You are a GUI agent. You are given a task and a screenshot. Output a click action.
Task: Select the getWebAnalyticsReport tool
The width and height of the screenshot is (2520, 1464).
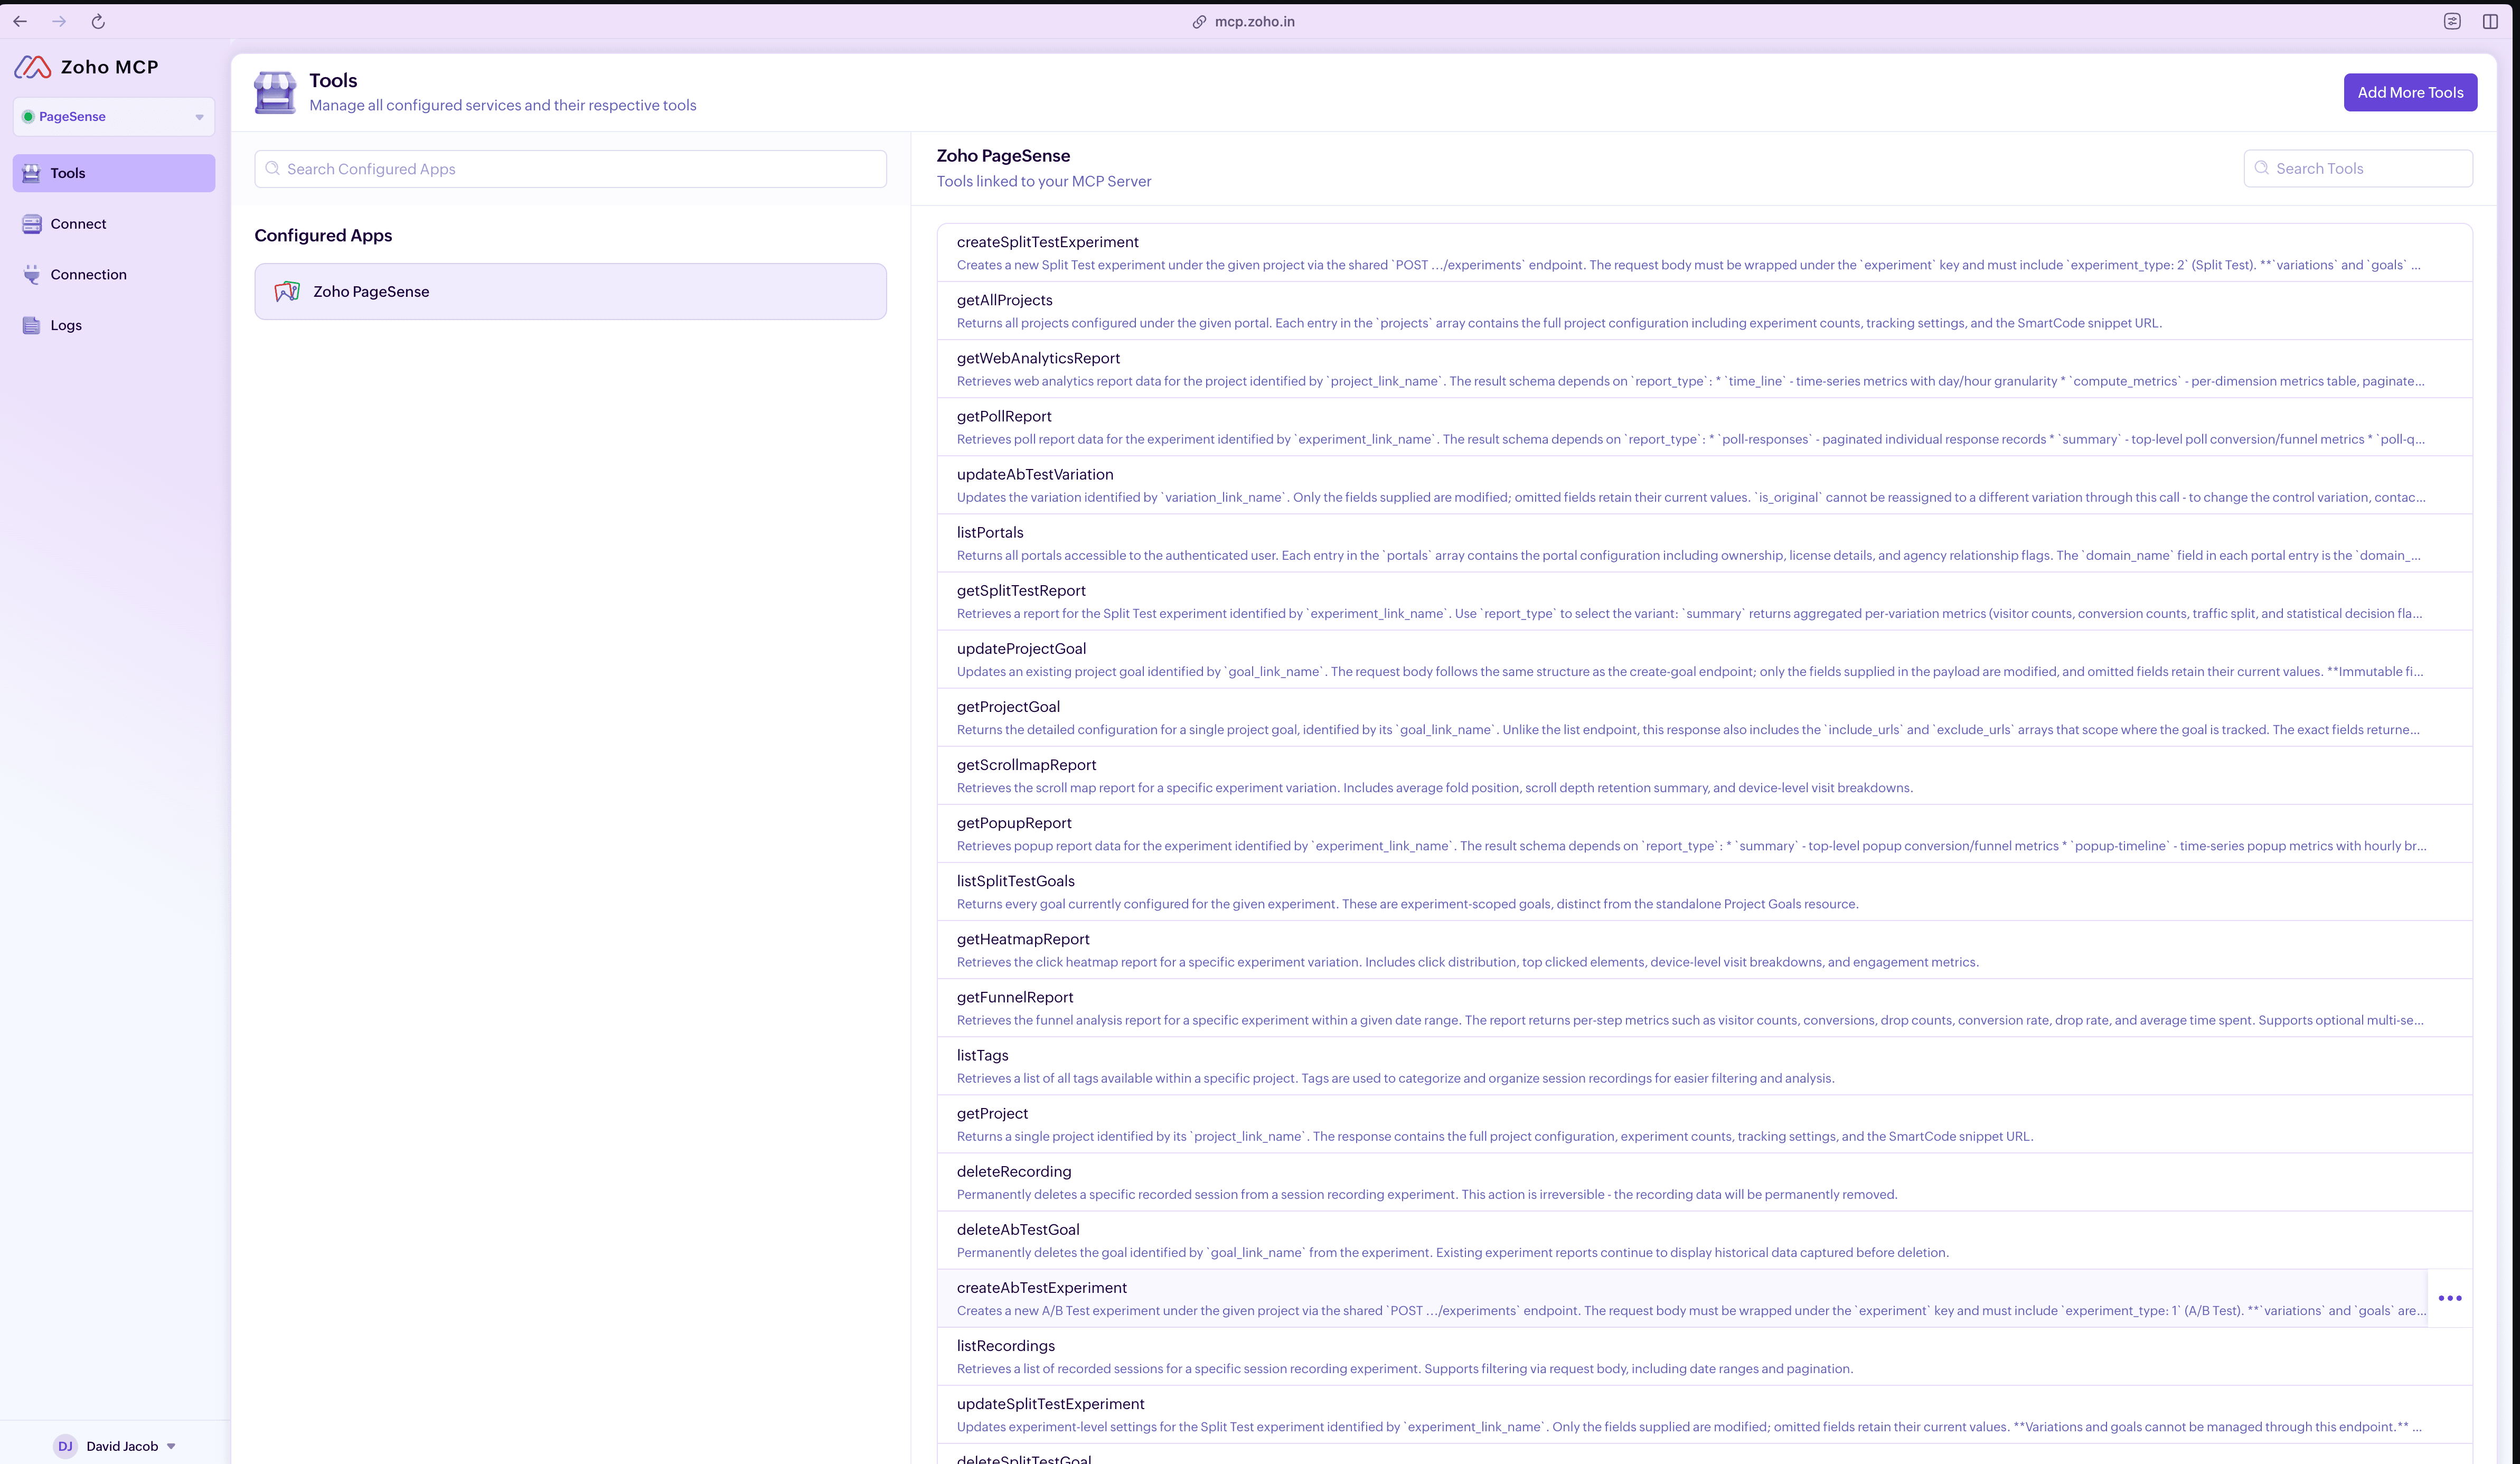click(x=1704, y=369)
